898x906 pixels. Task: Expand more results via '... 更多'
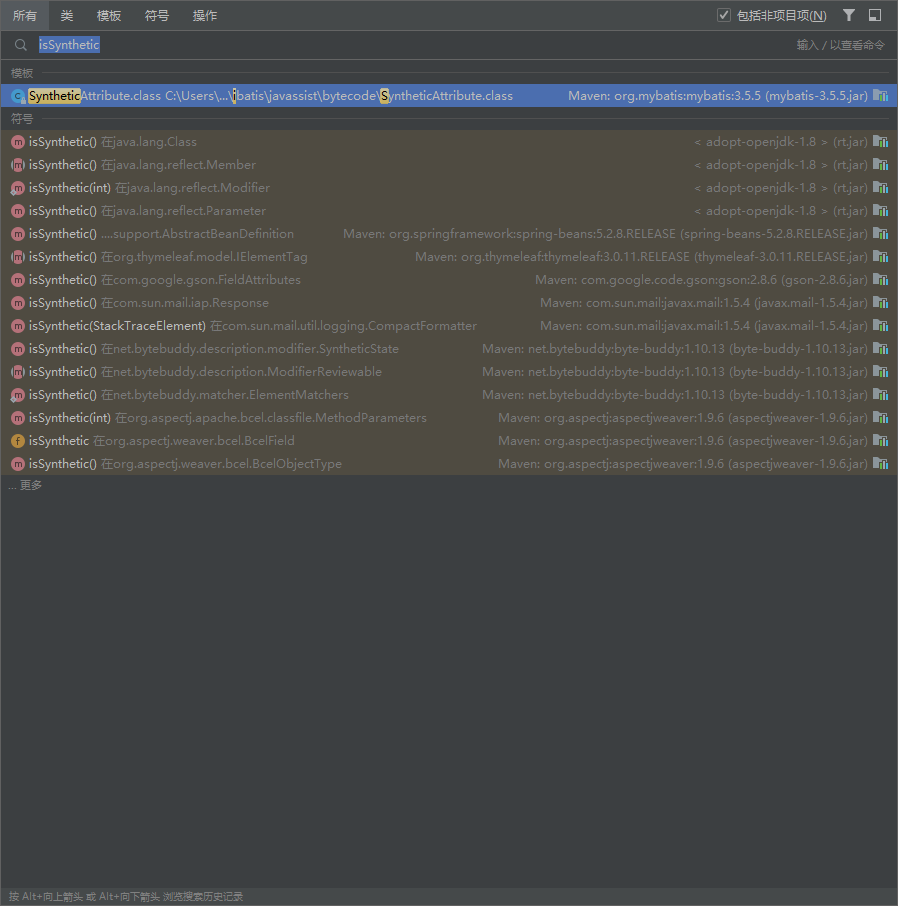pos(26,485)
